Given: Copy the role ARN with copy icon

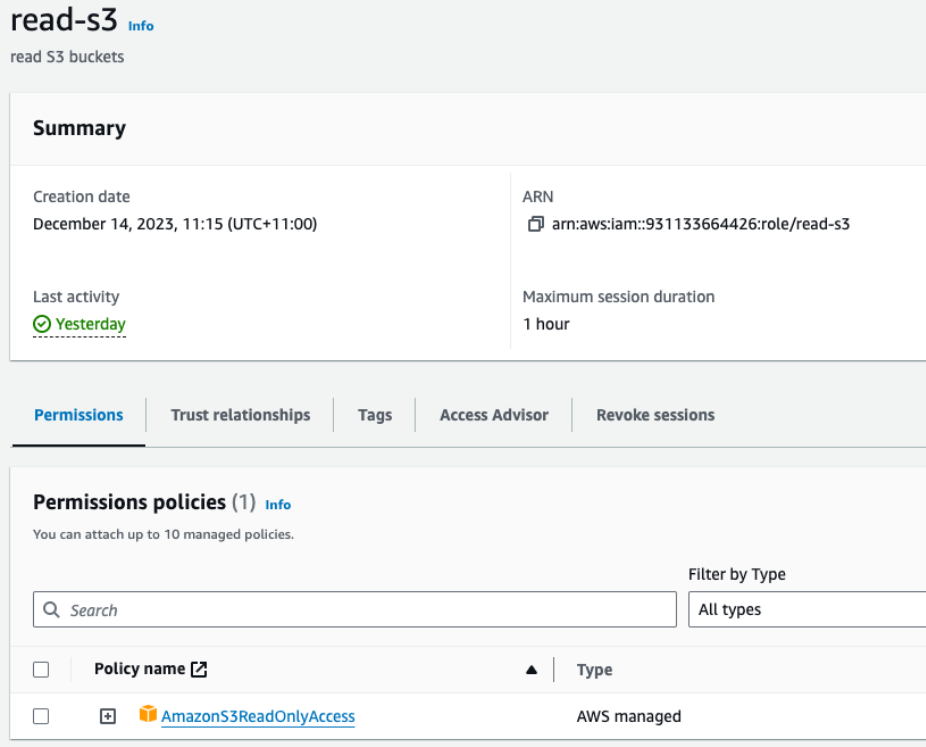Looking at the screenshot, I should [x=535, y=224].
